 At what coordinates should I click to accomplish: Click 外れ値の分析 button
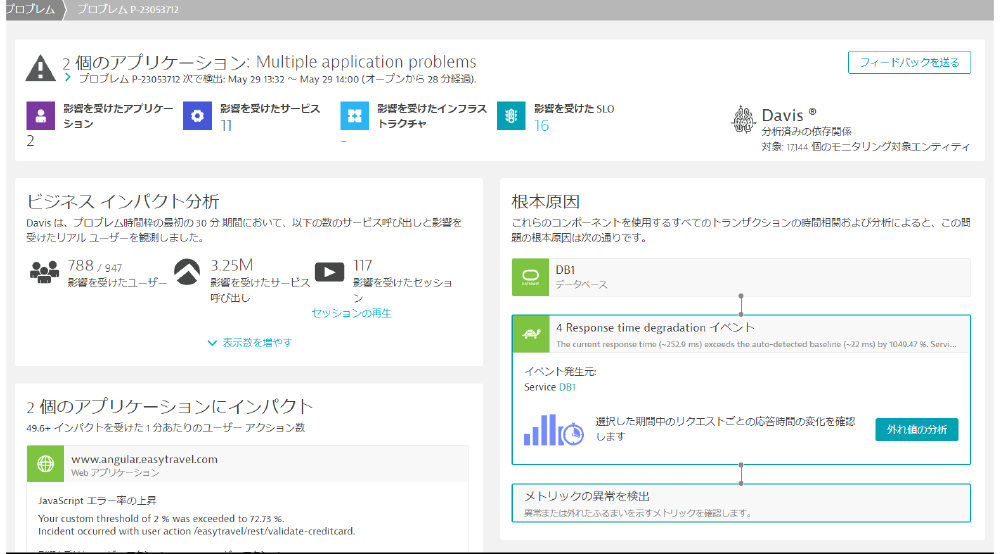click(x=916, y=430)
